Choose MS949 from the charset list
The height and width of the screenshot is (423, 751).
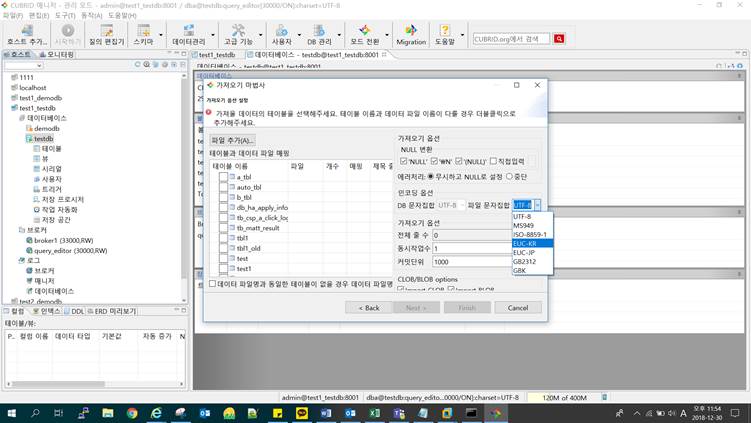click(533, 225)
